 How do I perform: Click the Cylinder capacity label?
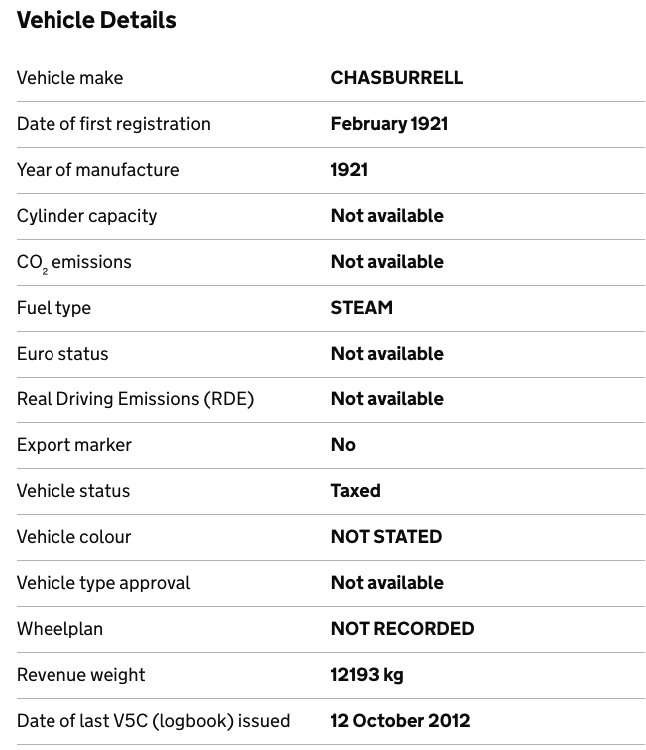point(87,216)
